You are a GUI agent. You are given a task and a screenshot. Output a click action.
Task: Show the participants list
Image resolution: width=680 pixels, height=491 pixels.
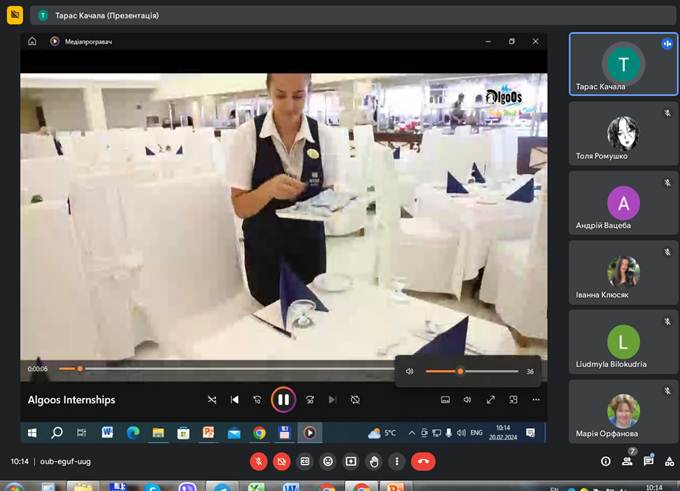627,461
